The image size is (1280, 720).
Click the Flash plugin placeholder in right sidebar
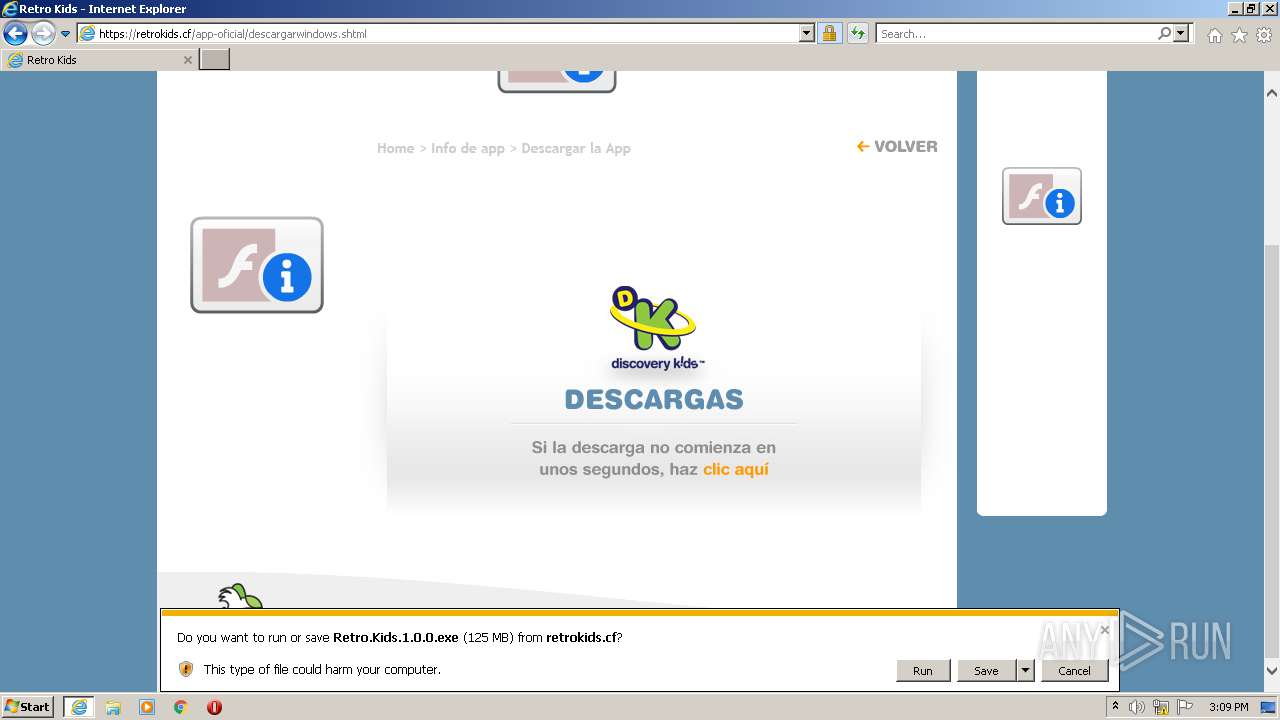tap(1042, 196)
